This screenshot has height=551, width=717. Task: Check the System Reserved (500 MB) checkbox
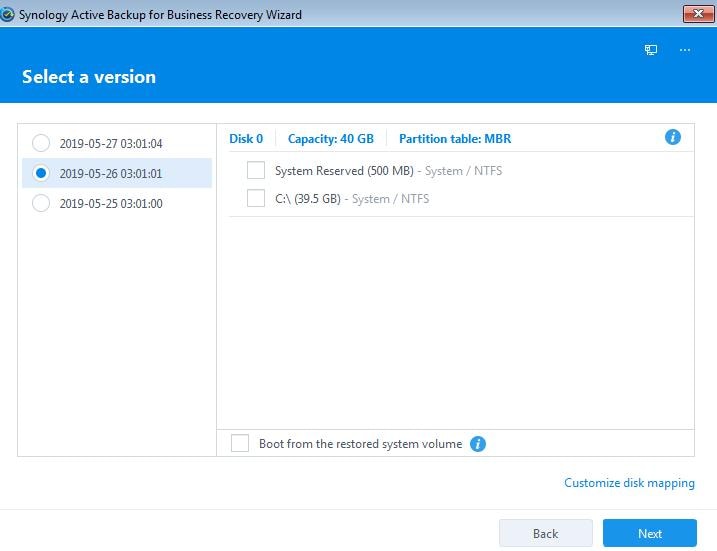256,170
